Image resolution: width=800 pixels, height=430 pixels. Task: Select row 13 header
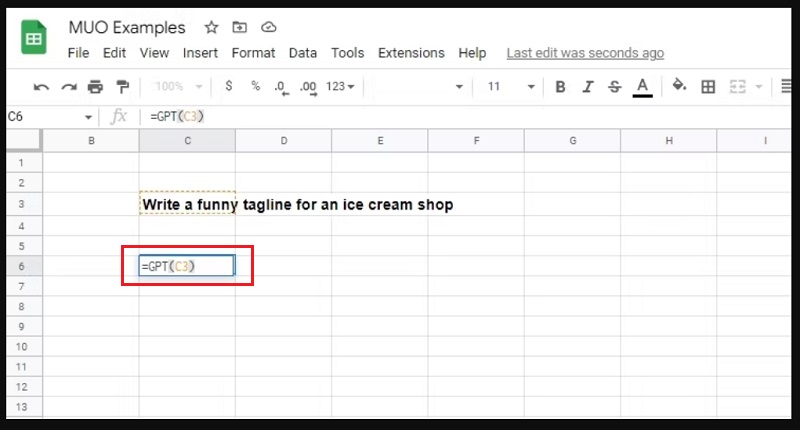24,407
